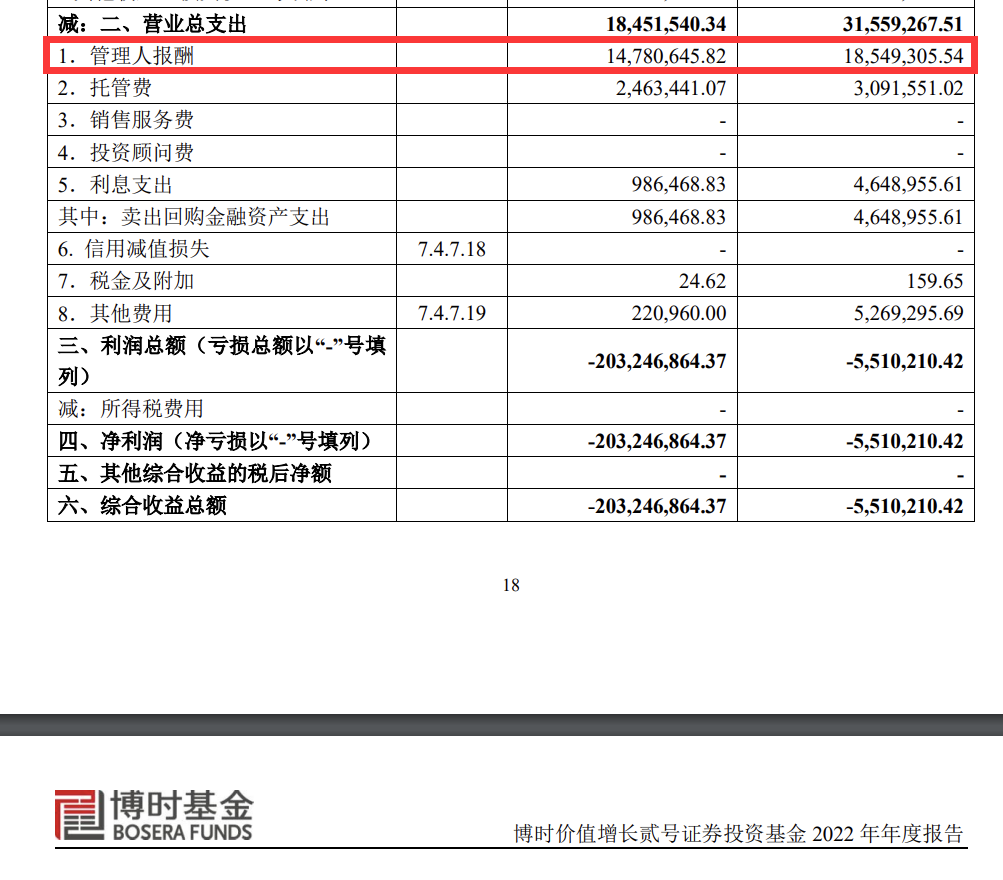Select the heading 五、其他综合收益的税后净额
The image size is (1003, 880).
195,473
